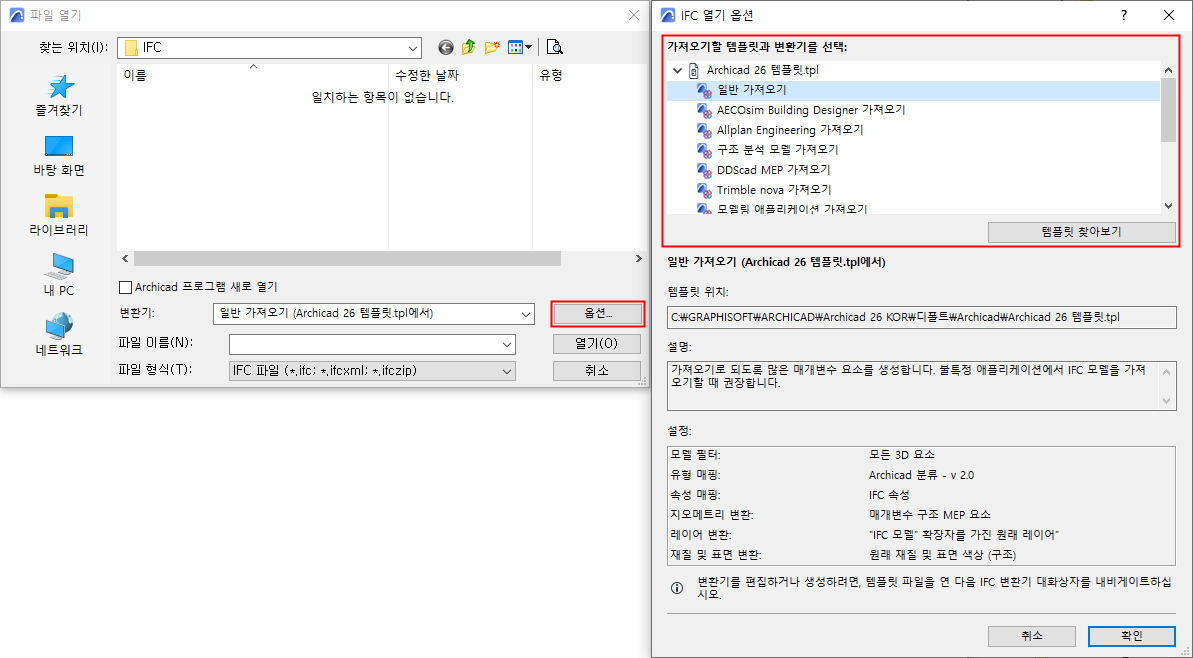
Task: Open 라이브러리 library shortcut
Action: pyautogui.click(x=59, y=215)
